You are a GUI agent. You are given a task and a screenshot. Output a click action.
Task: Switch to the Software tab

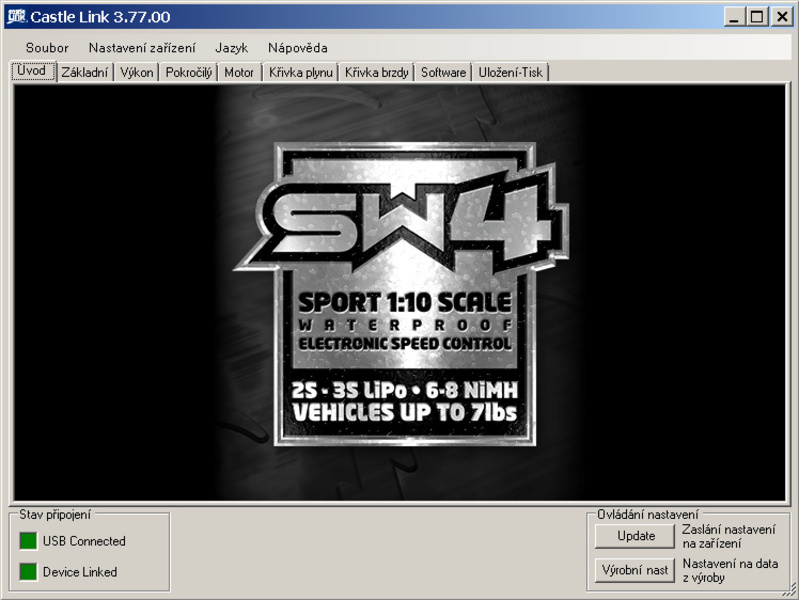point(443,72)
